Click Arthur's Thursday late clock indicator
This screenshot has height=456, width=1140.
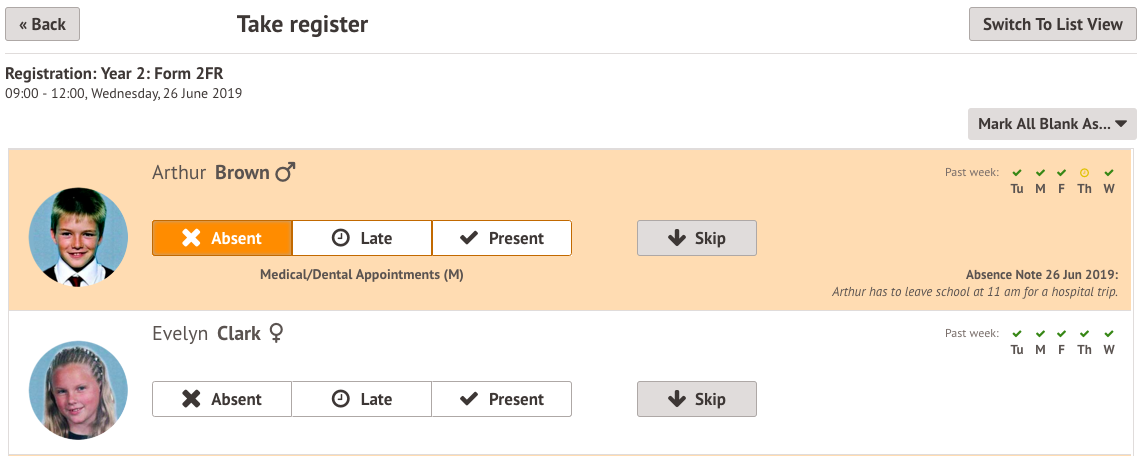click(1084, 173)
